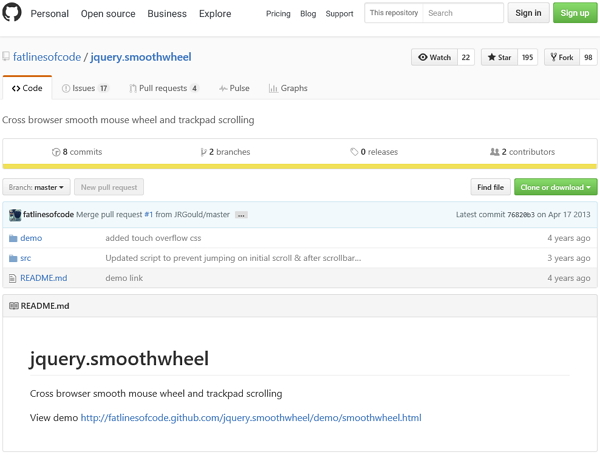Open the Open source menu item
The image size is (600, 455).
click(x=108, y=14)
